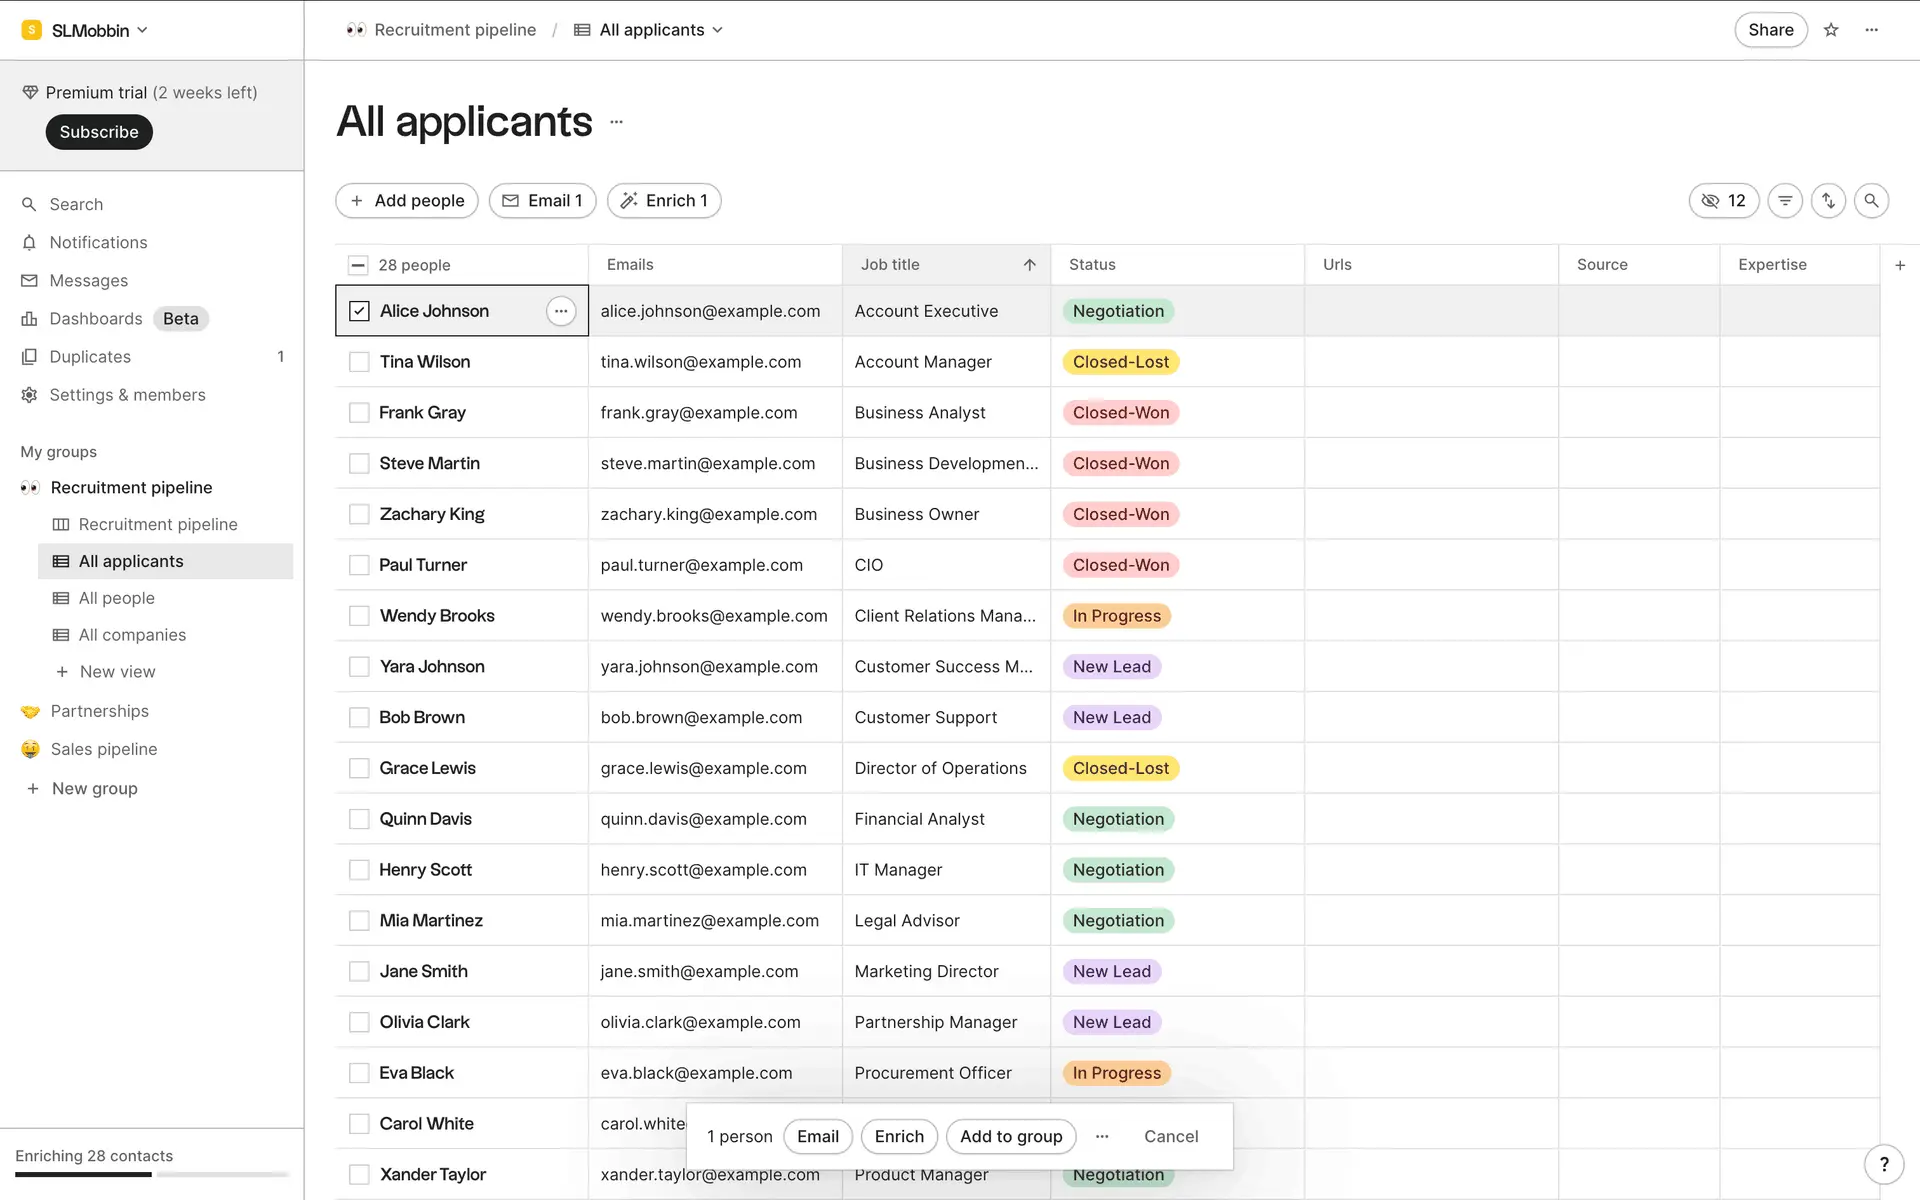Toggle the select-all people checkbox
The width and height of the screenshot is (1920, 1200).
[358, 265]
